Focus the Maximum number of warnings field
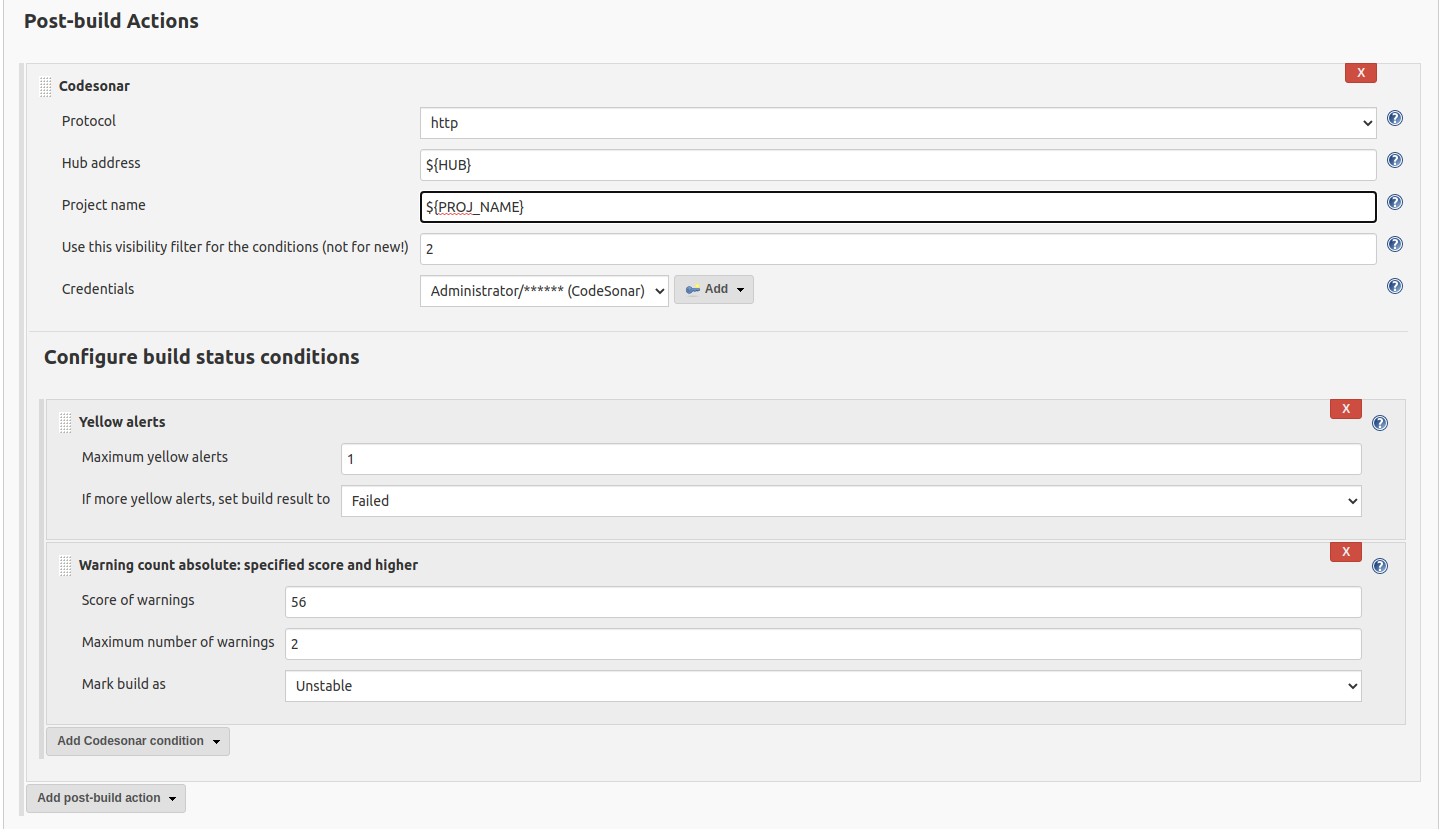Image resolution: width=1439 pixels, height=829 pixels. [x=823, y=644]
